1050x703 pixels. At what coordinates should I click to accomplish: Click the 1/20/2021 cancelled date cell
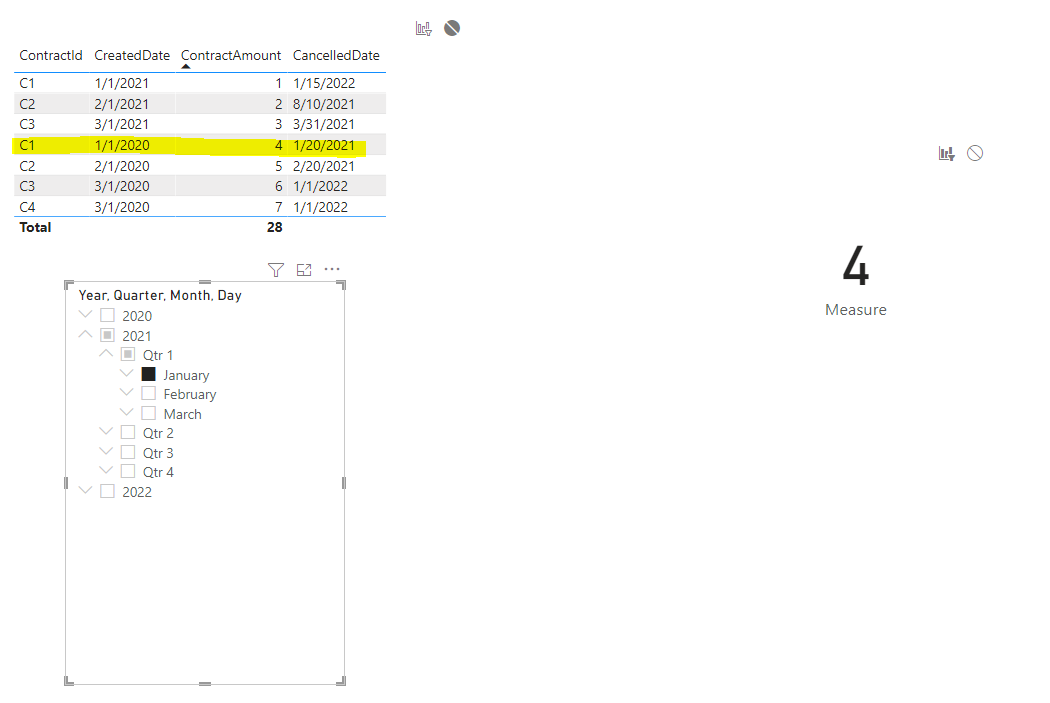(x=324, y=145)
